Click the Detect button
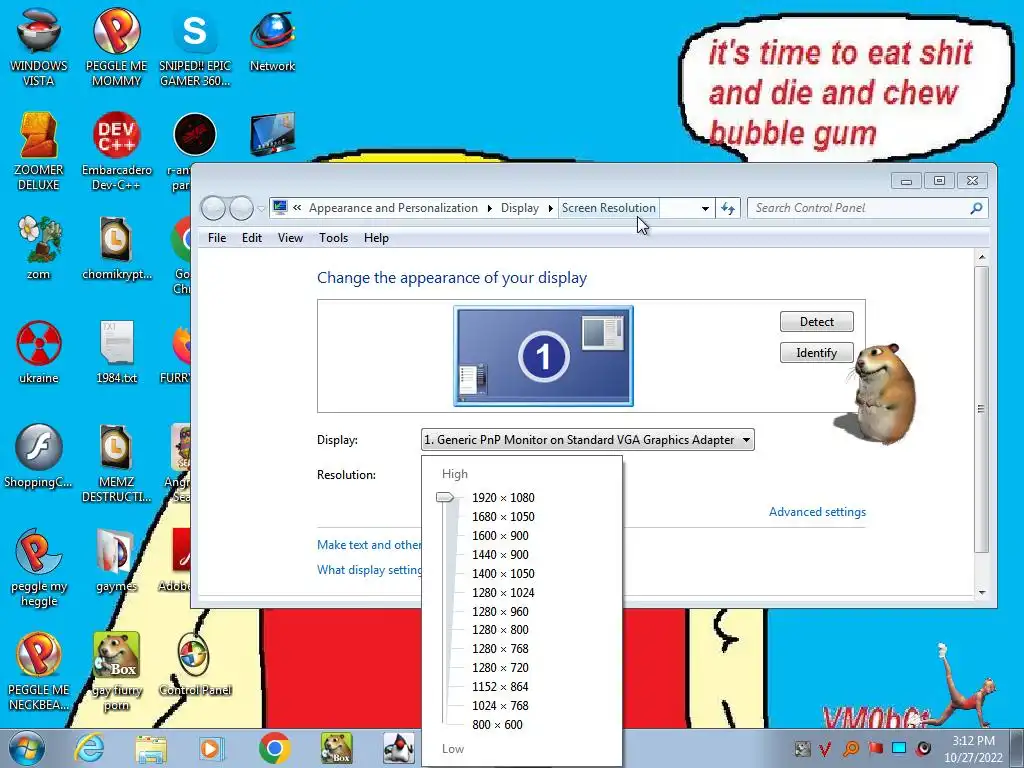 tap(816, 321)
